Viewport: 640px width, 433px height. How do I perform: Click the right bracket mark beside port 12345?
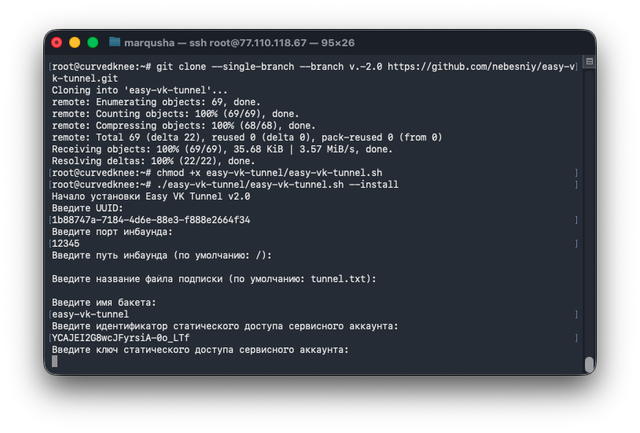(576, 244)
